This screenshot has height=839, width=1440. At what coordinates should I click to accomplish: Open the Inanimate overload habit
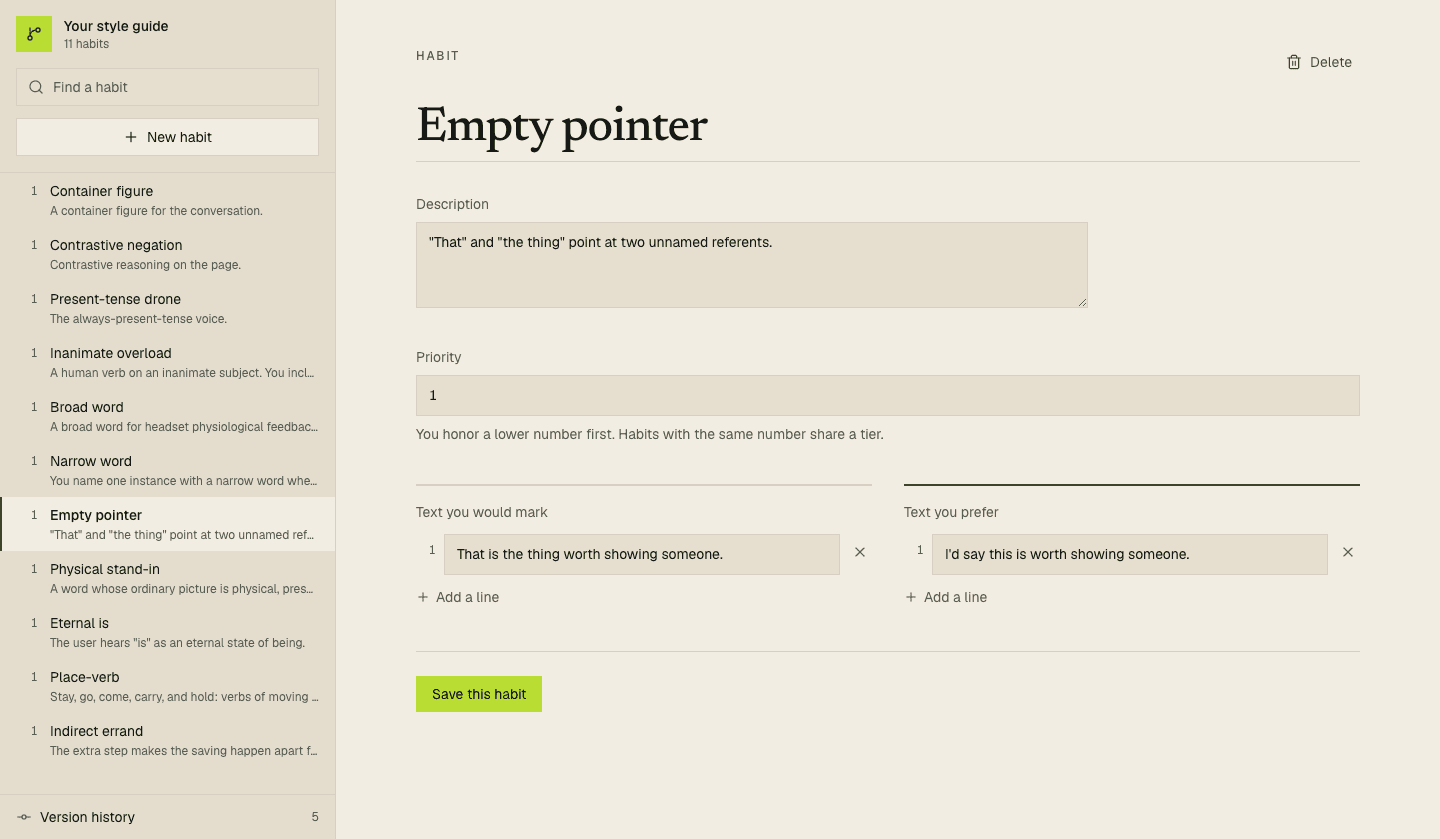(x=167, y=362)
